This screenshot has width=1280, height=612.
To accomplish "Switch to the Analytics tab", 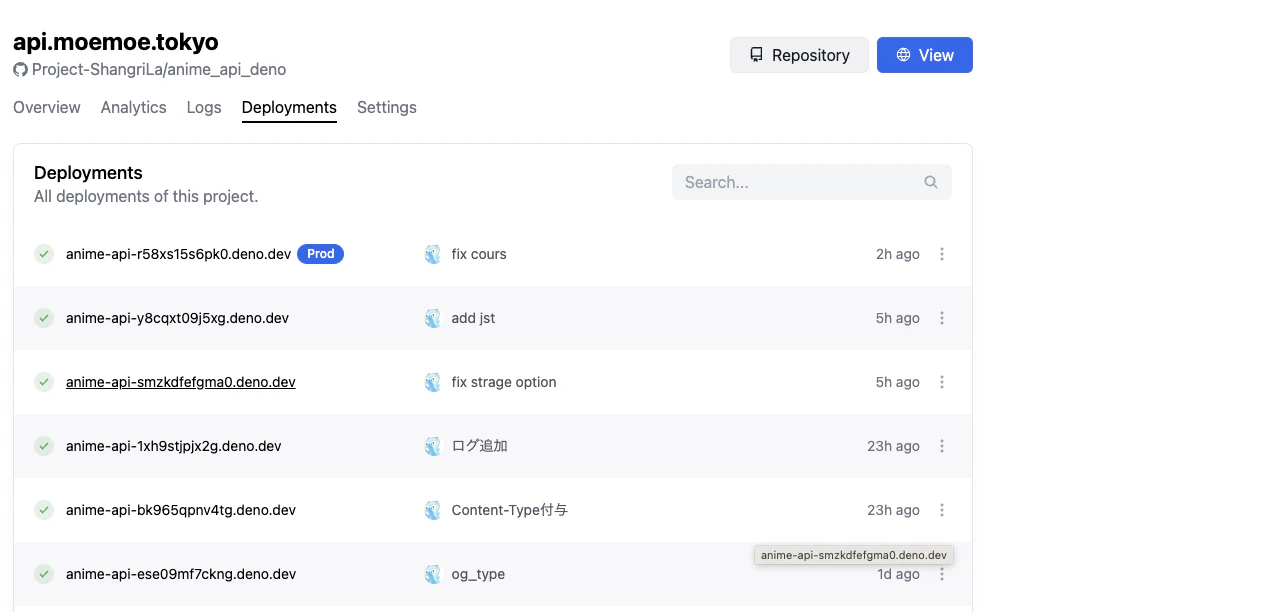I will point(133,107).
